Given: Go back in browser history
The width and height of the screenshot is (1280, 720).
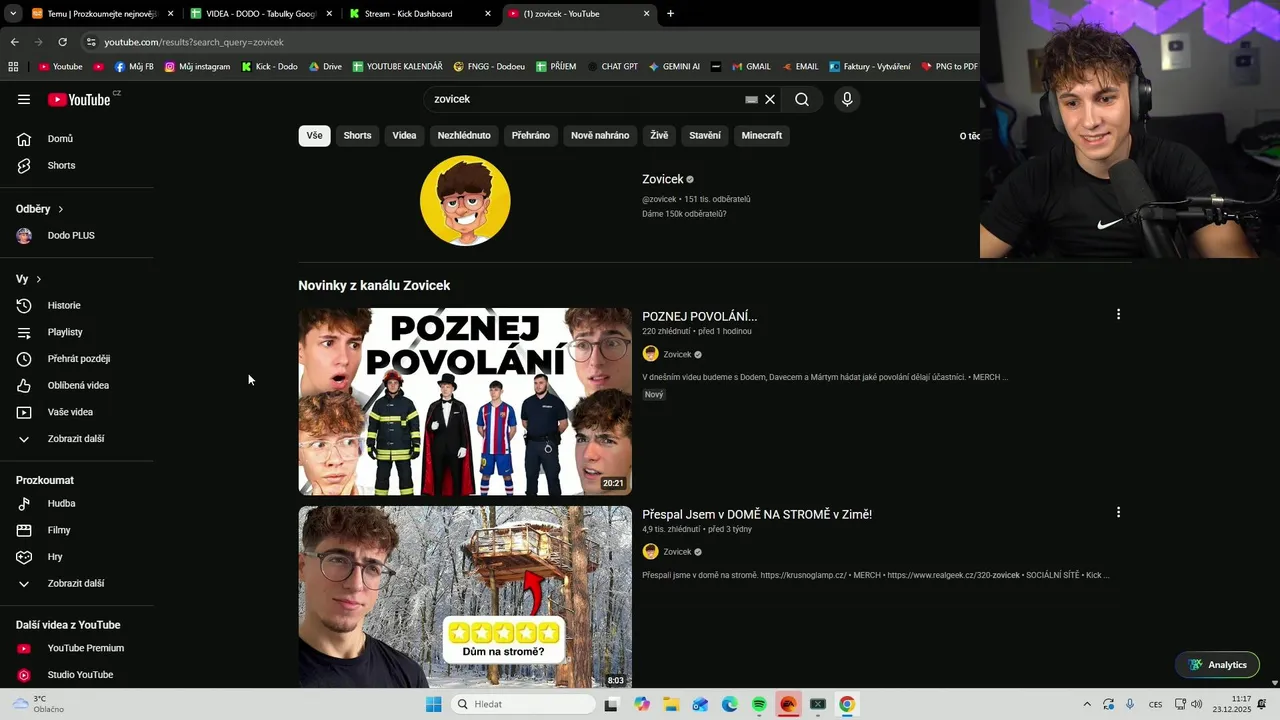Looking at the screenshot, I should [x=14, y=42].
